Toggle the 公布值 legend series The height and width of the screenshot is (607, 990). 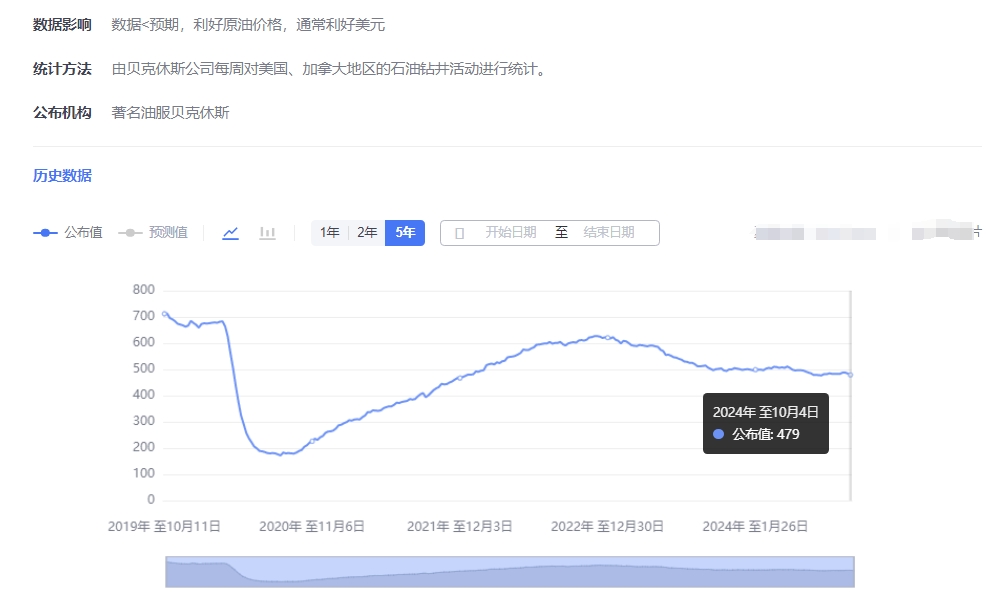pos(68,233)
